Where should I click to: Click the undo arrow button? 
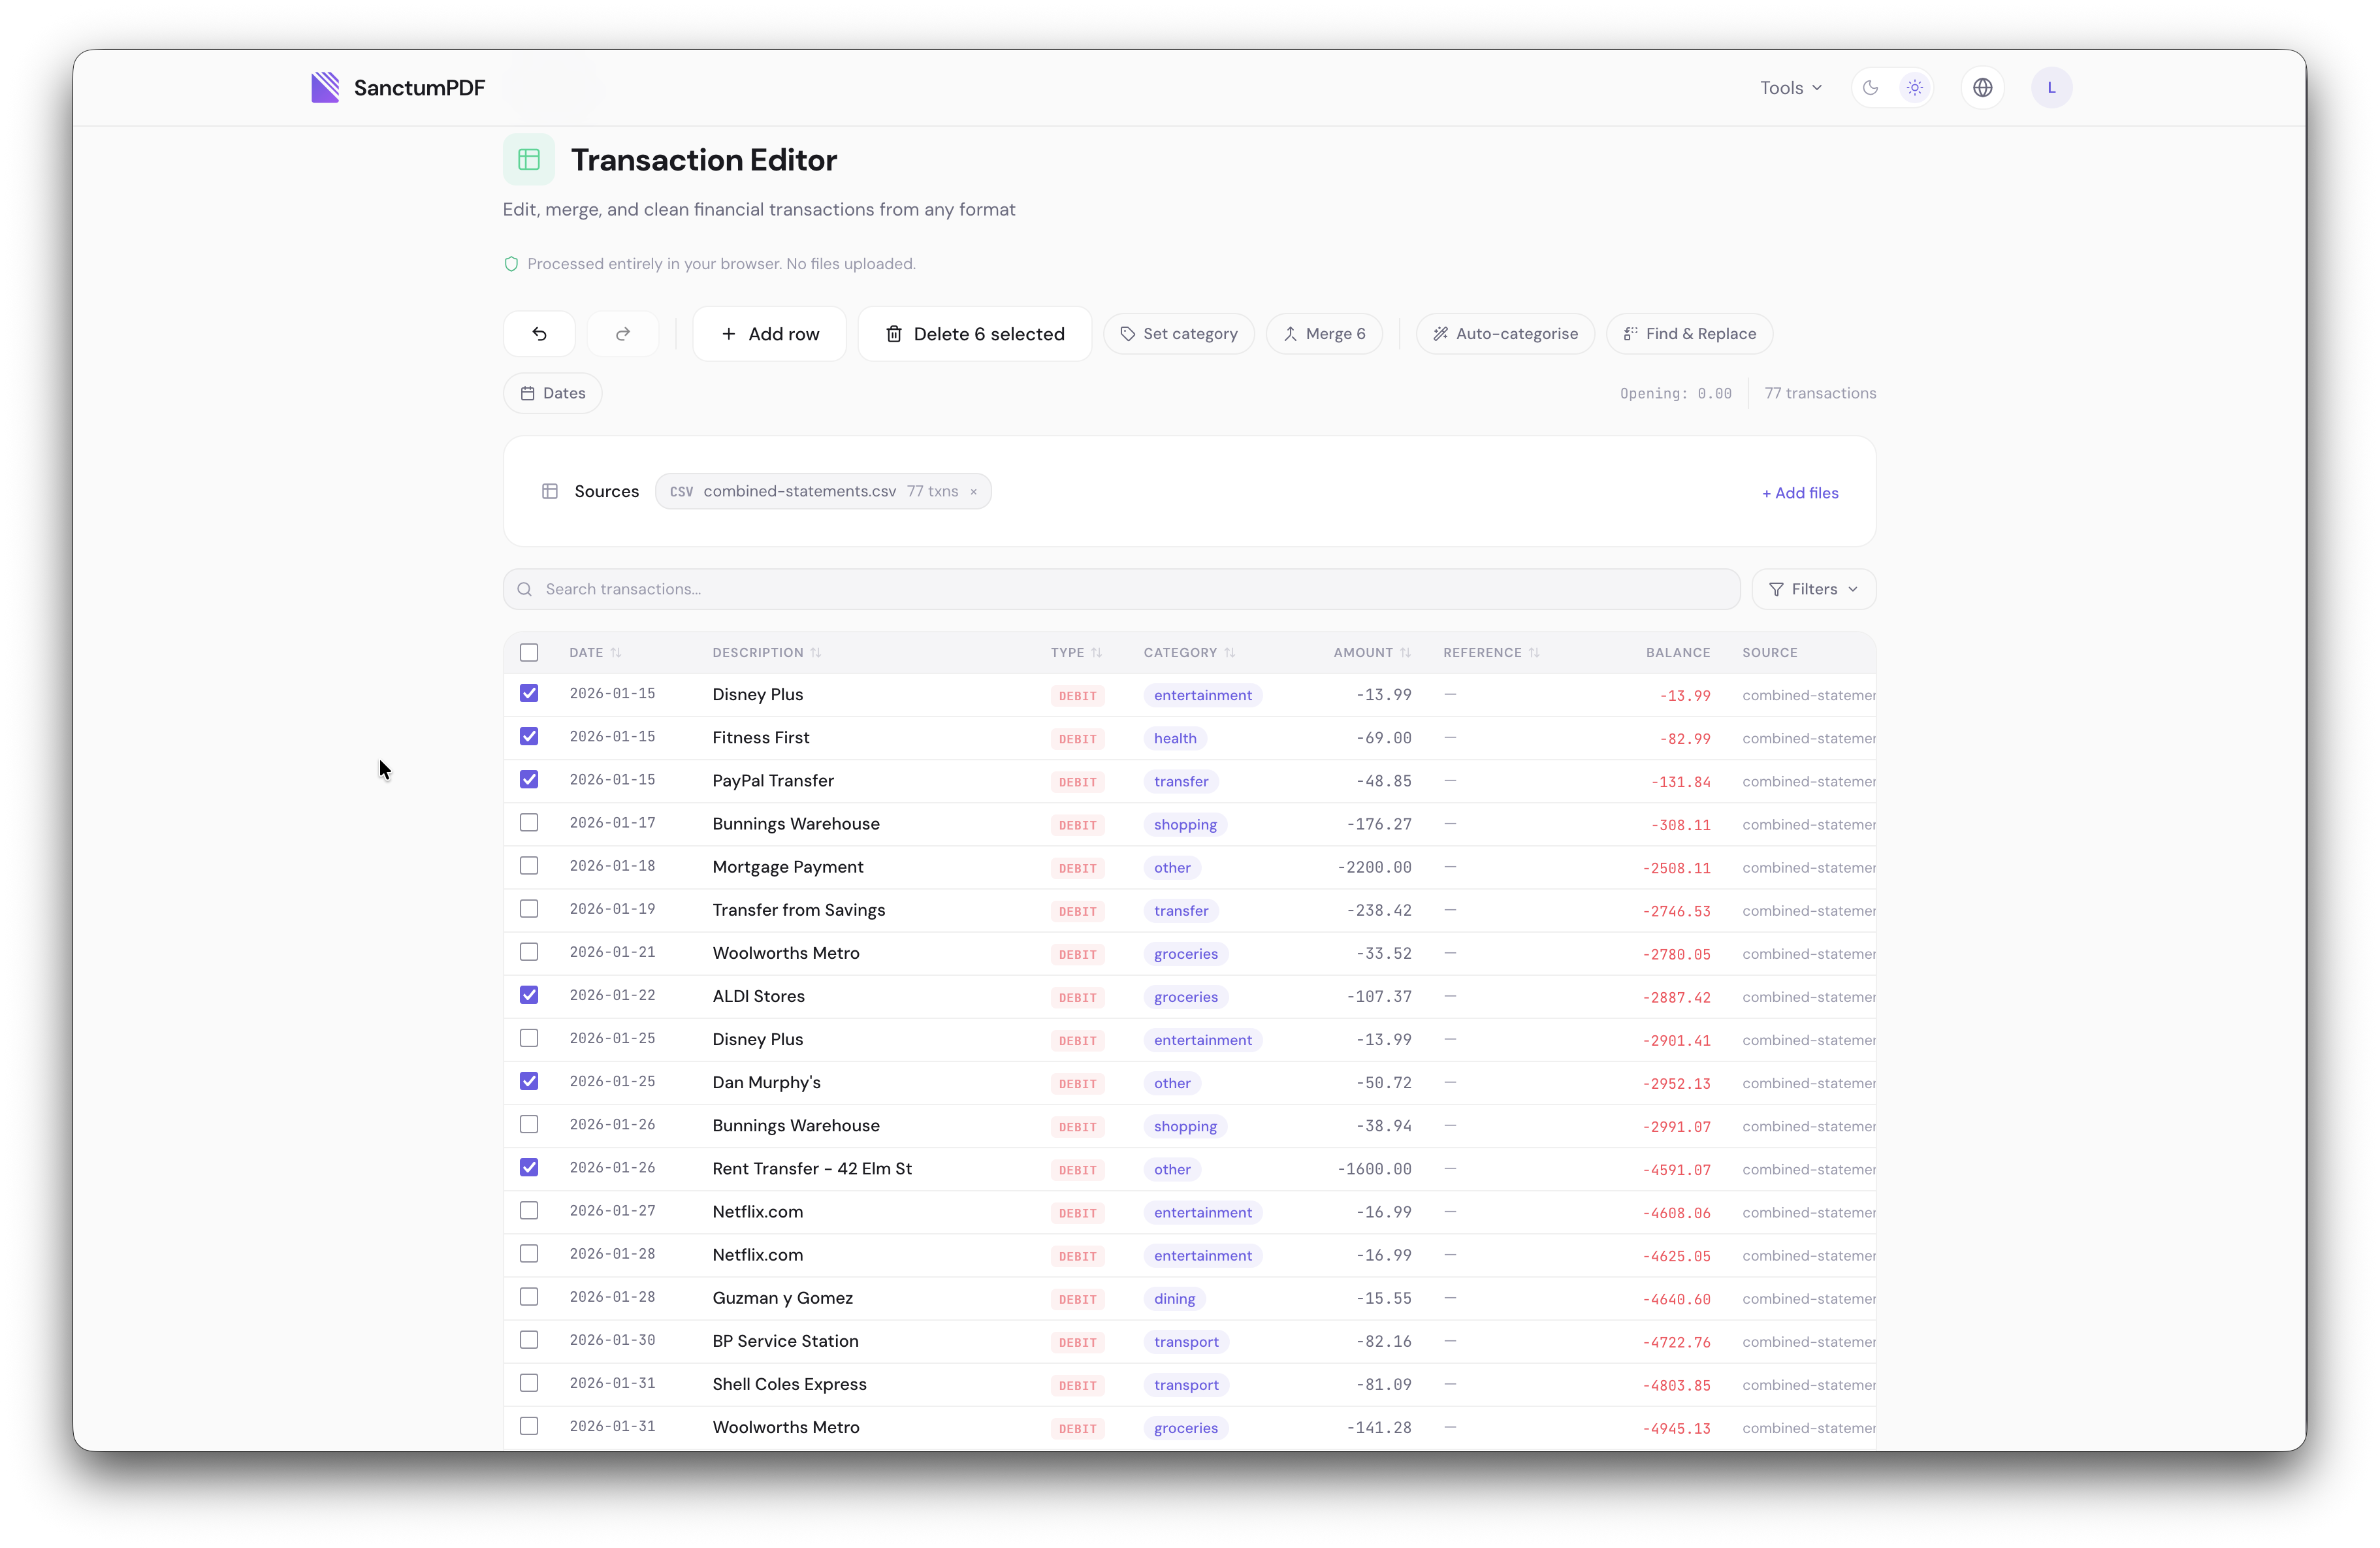click(539, 334)
